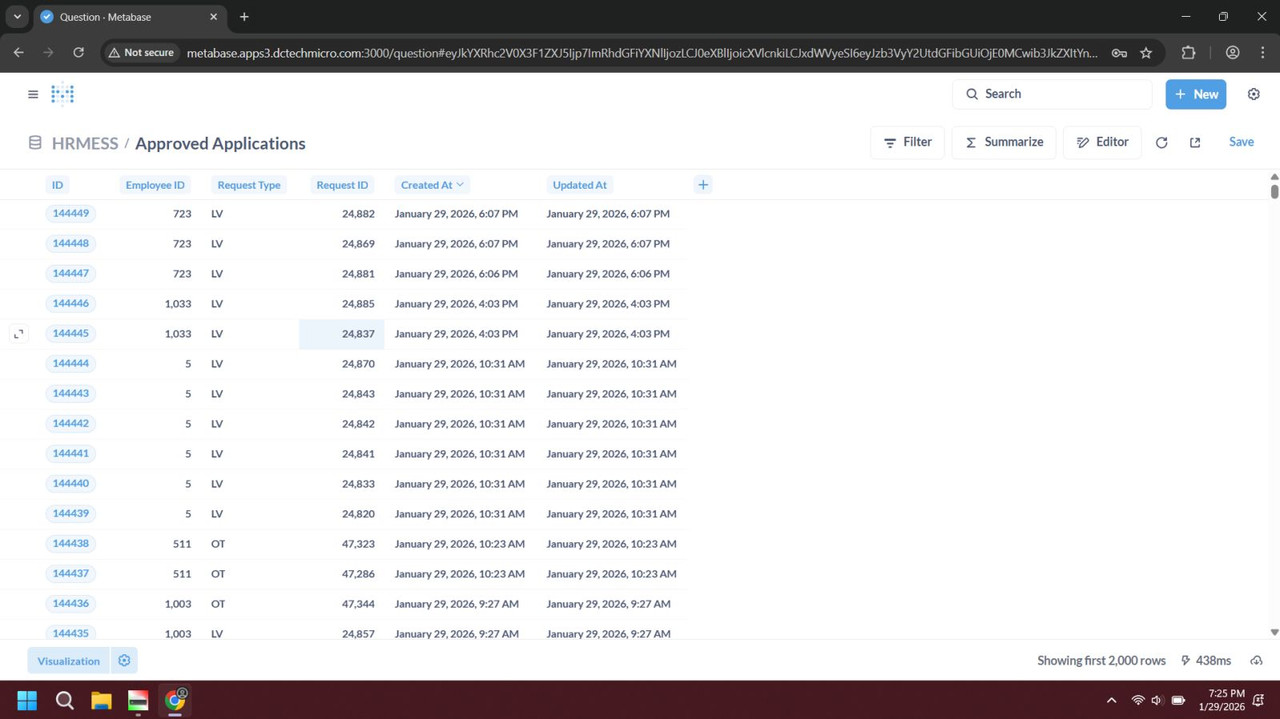
Task: Open Request ID column header
Action: coord(342,185)
